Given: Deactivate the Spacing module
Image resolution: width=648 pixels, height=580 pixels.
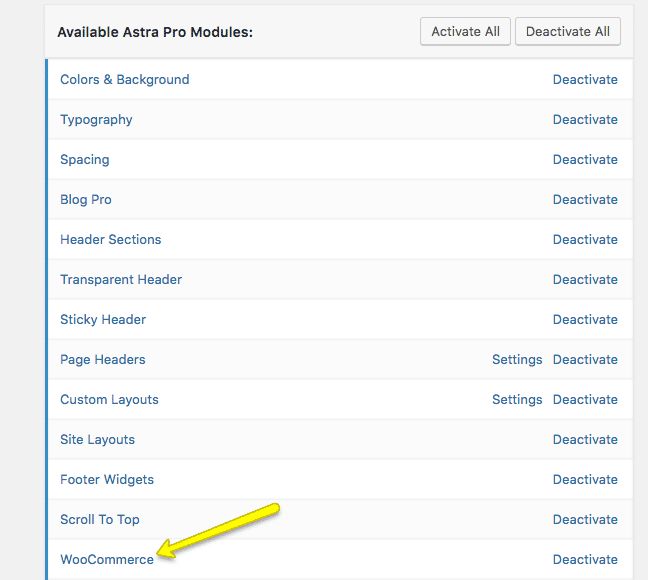Looking at the screenshot, I should [585, 160].
